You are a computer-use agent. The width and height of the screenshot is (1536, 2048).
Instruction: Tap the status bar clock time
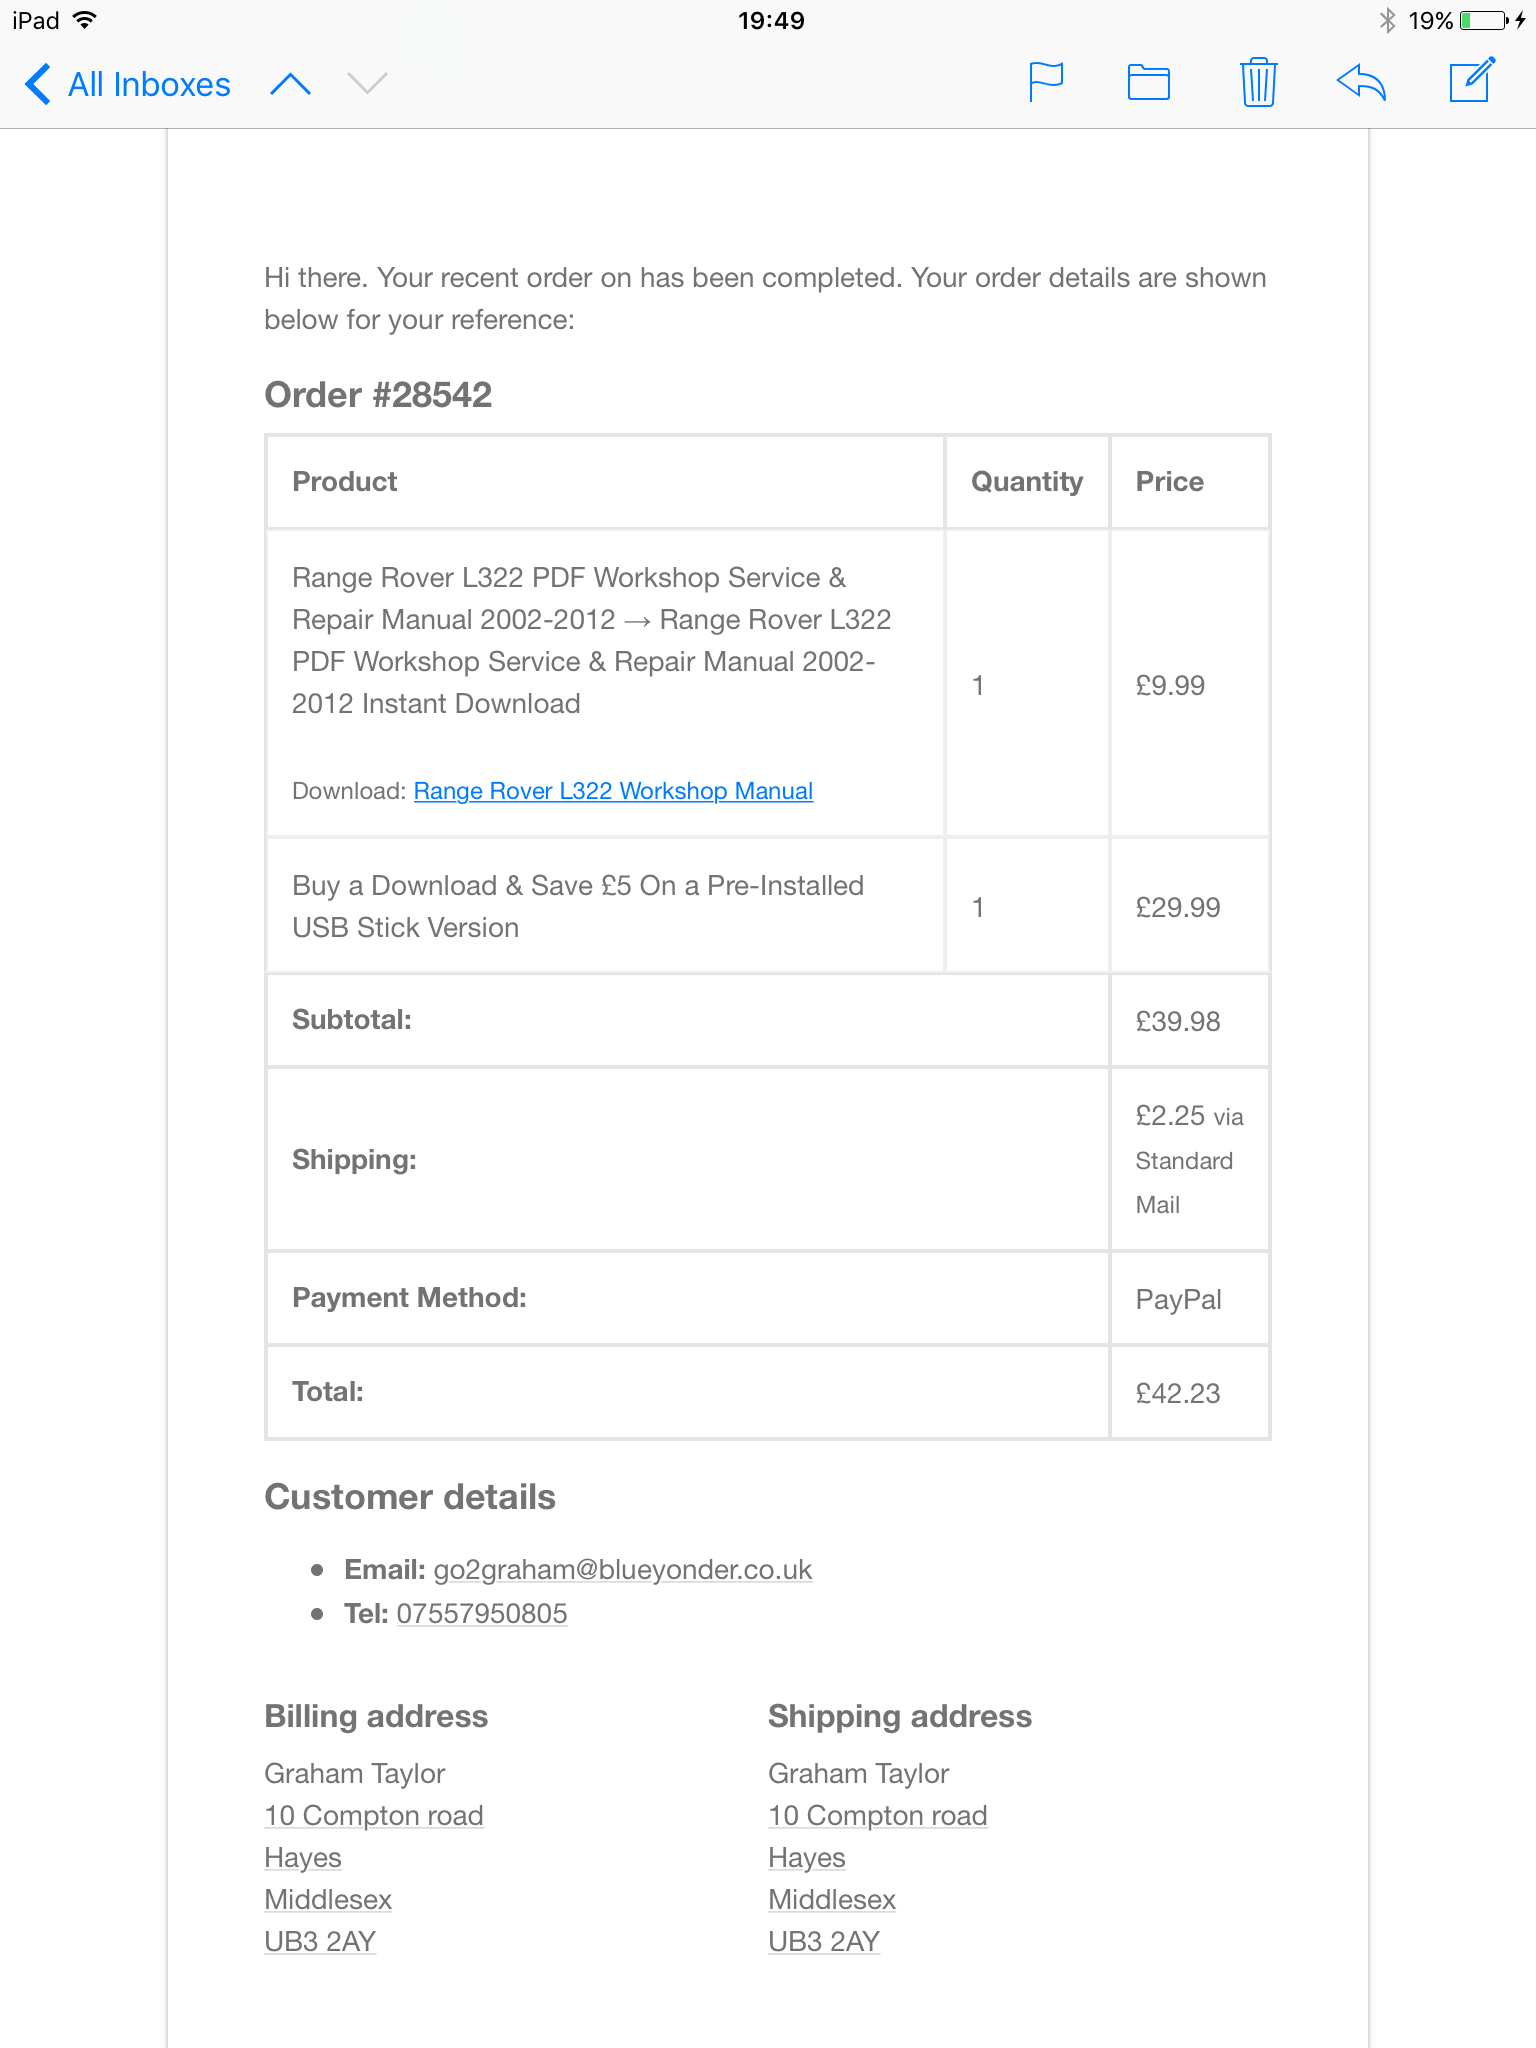pos(771,21)
